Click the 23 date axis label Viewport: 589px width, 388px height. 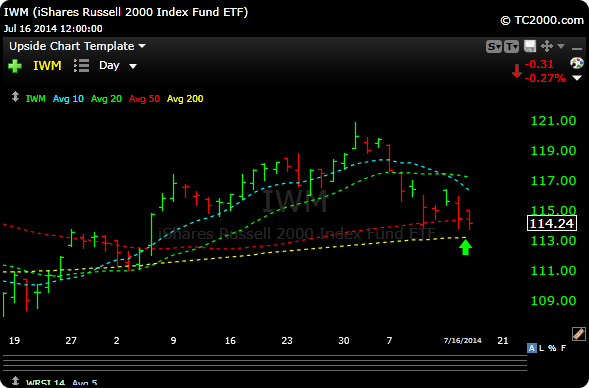pos(287,341)
